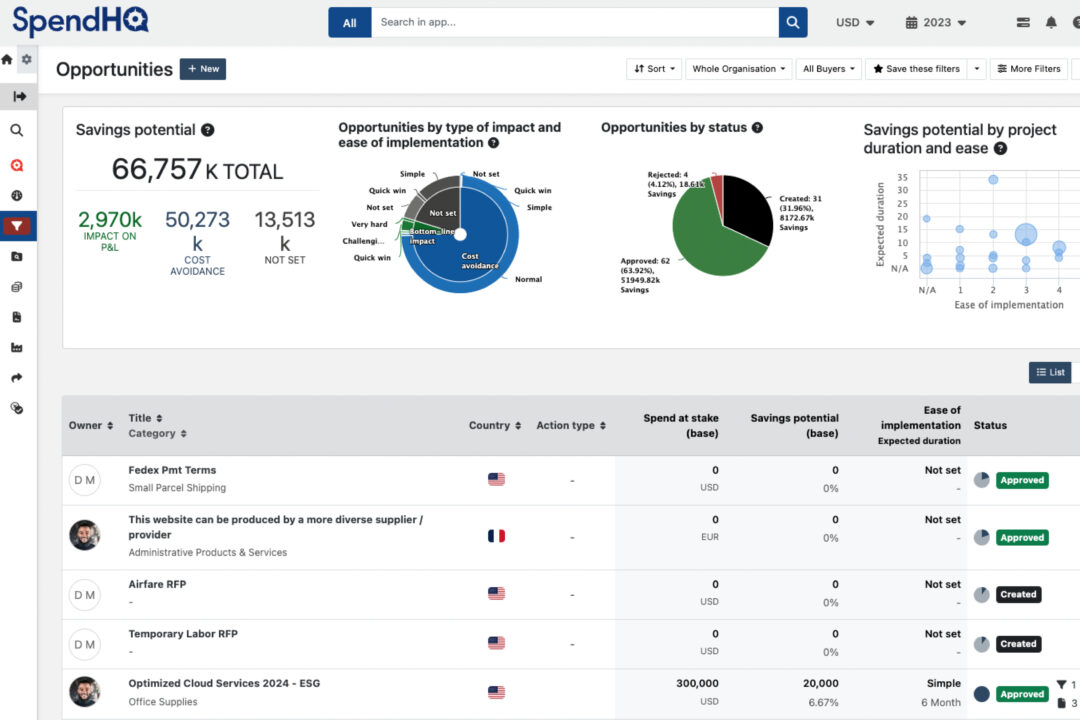Click the New opportunity button
The image size is (1080, 720).
point(202,69)
